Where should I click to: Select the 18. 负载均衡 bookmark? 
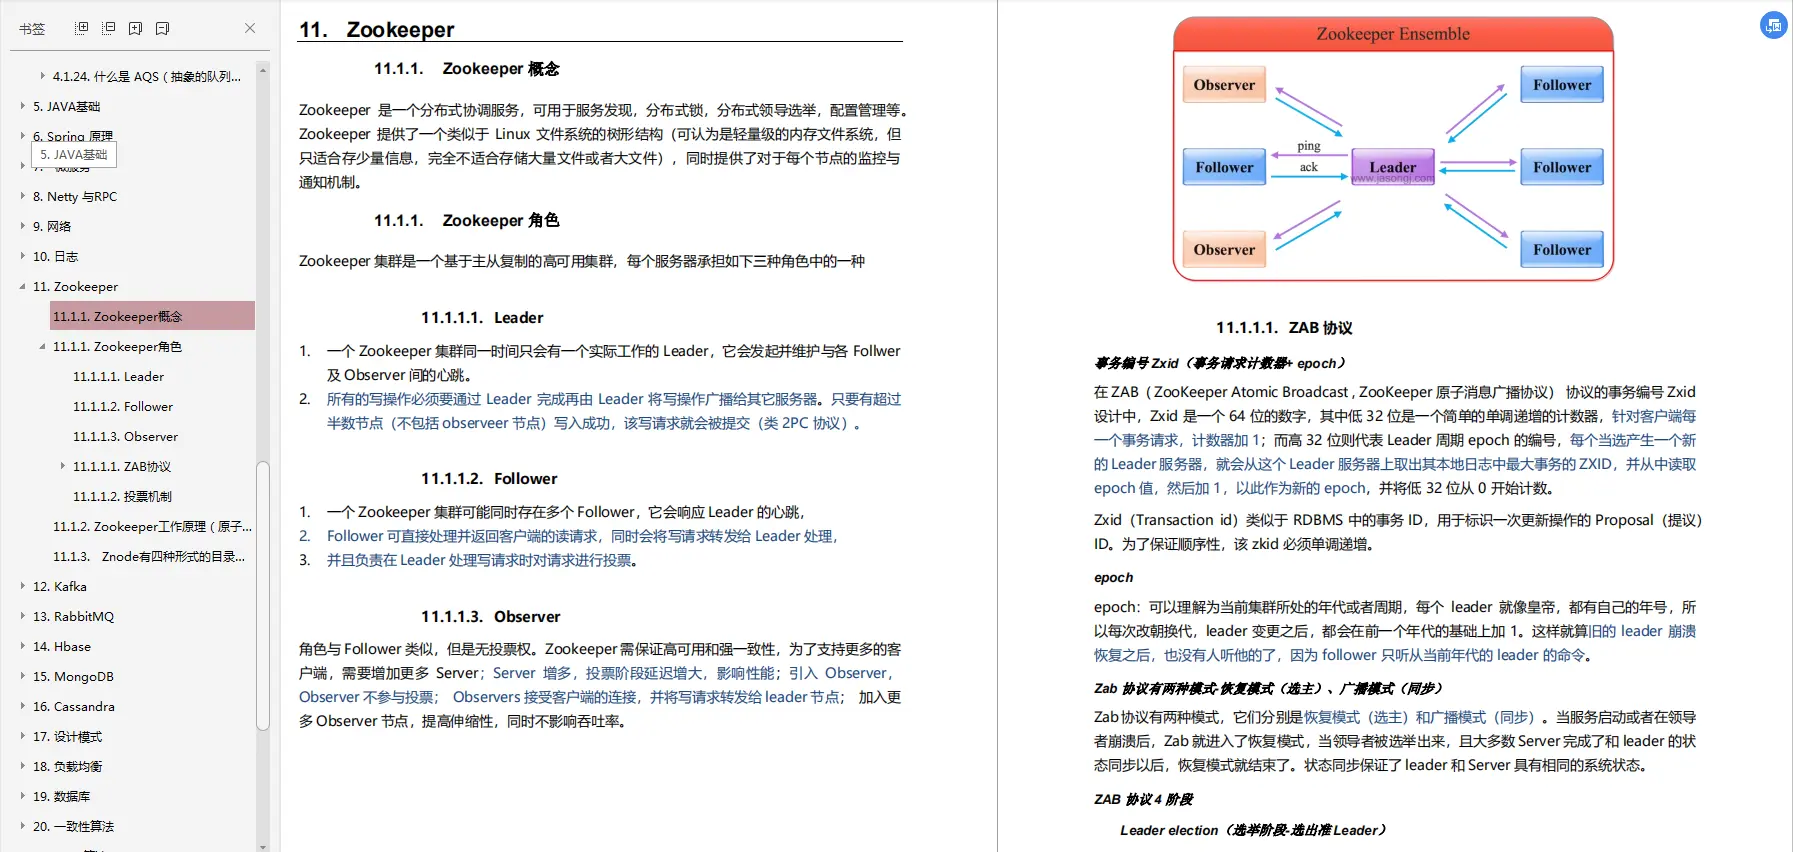coord(67,766)
